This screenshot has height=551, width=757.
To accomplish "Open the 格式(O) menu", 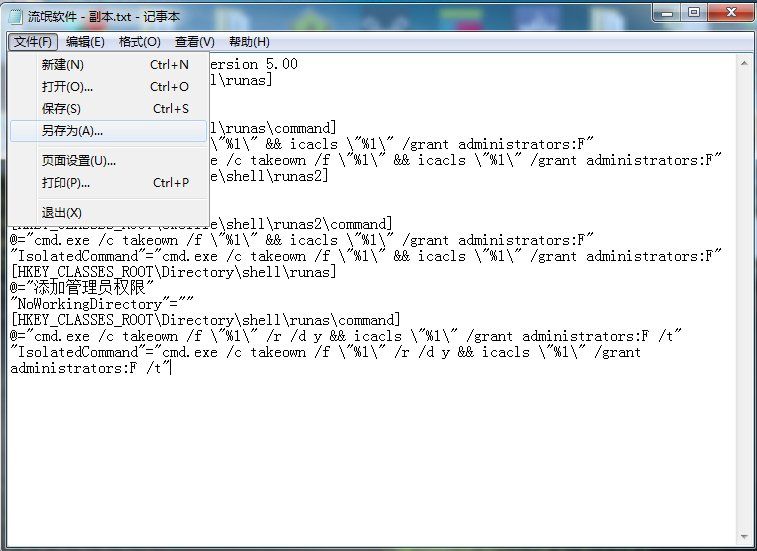I will (x=139, y=41).
